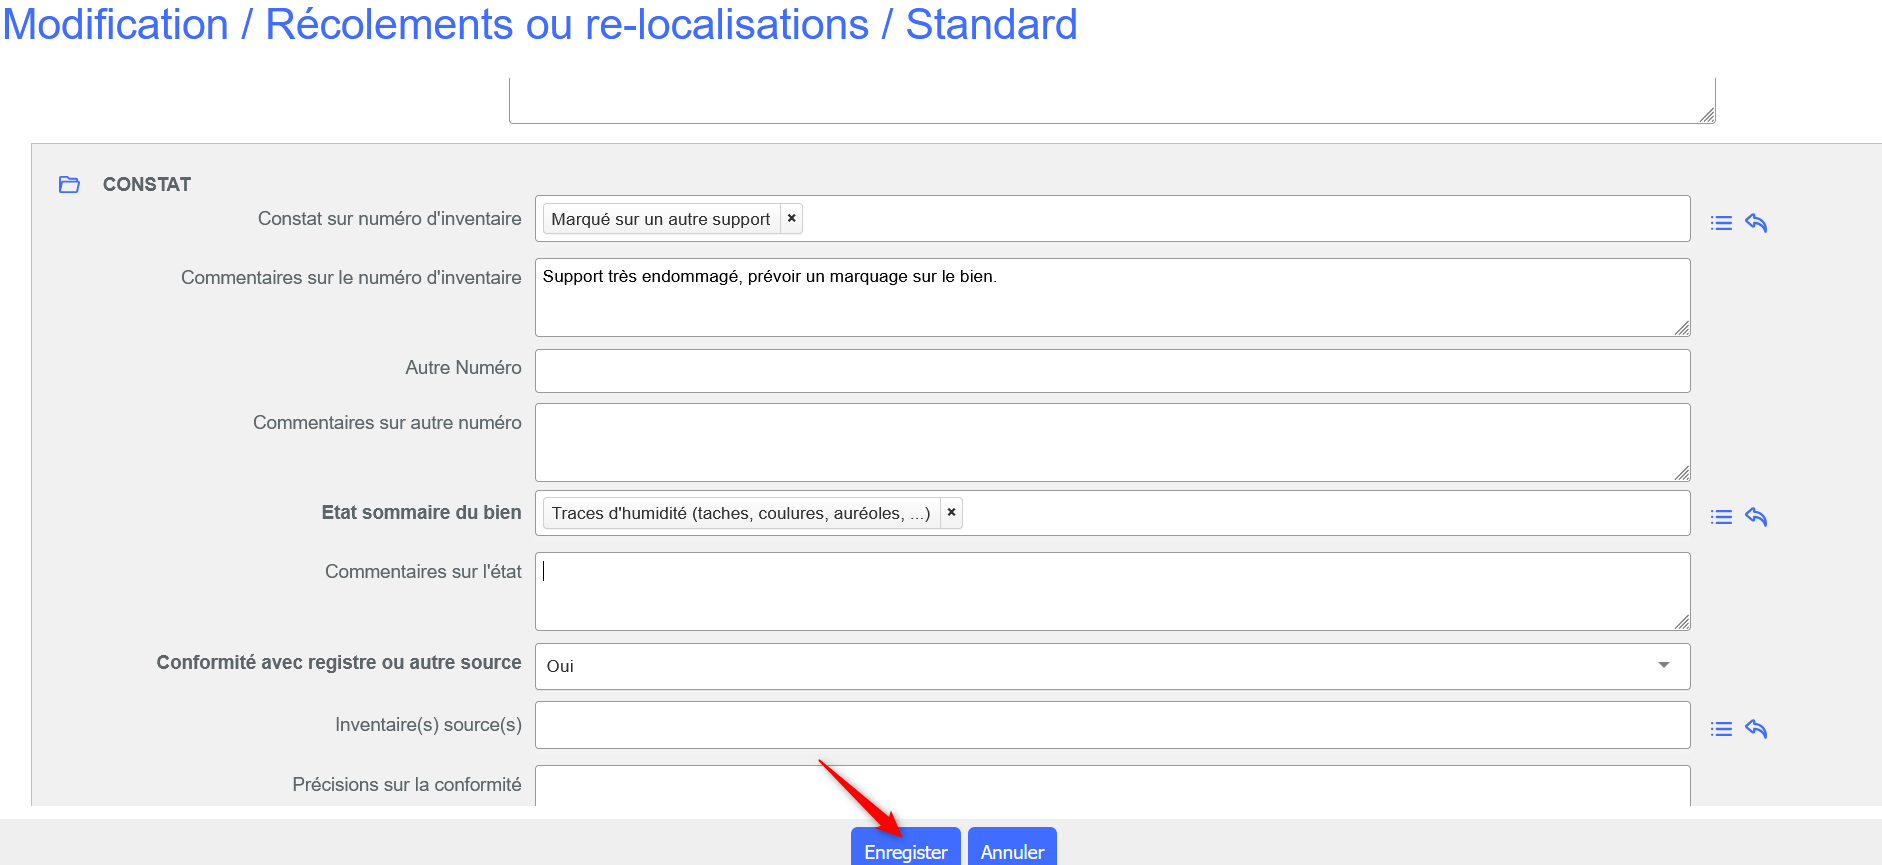1882x865 pixels.
Task: Open the Conformité avec registre dropdown
Action: coord(1100,666)
